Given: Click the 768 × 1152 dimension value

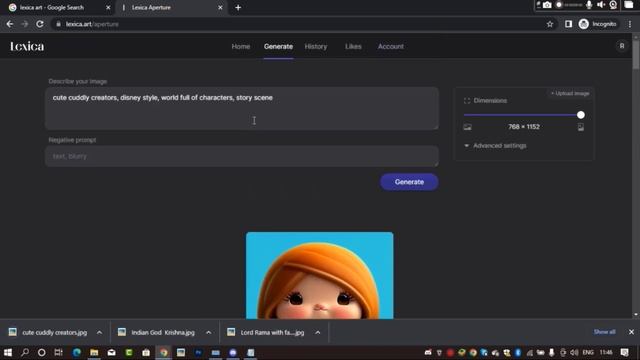Looking at the screenshot, I should pyautogui.click(x=524, y=127).
